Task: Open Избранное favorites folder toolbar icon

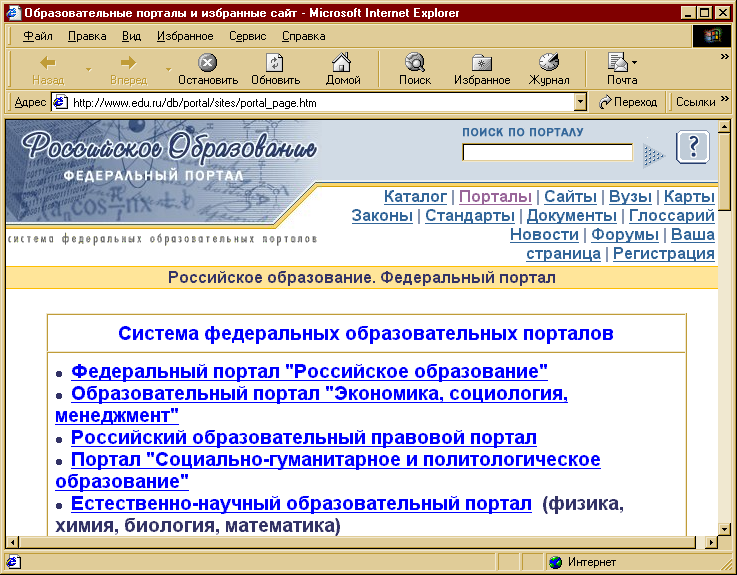Action: (x=482, y=63)
